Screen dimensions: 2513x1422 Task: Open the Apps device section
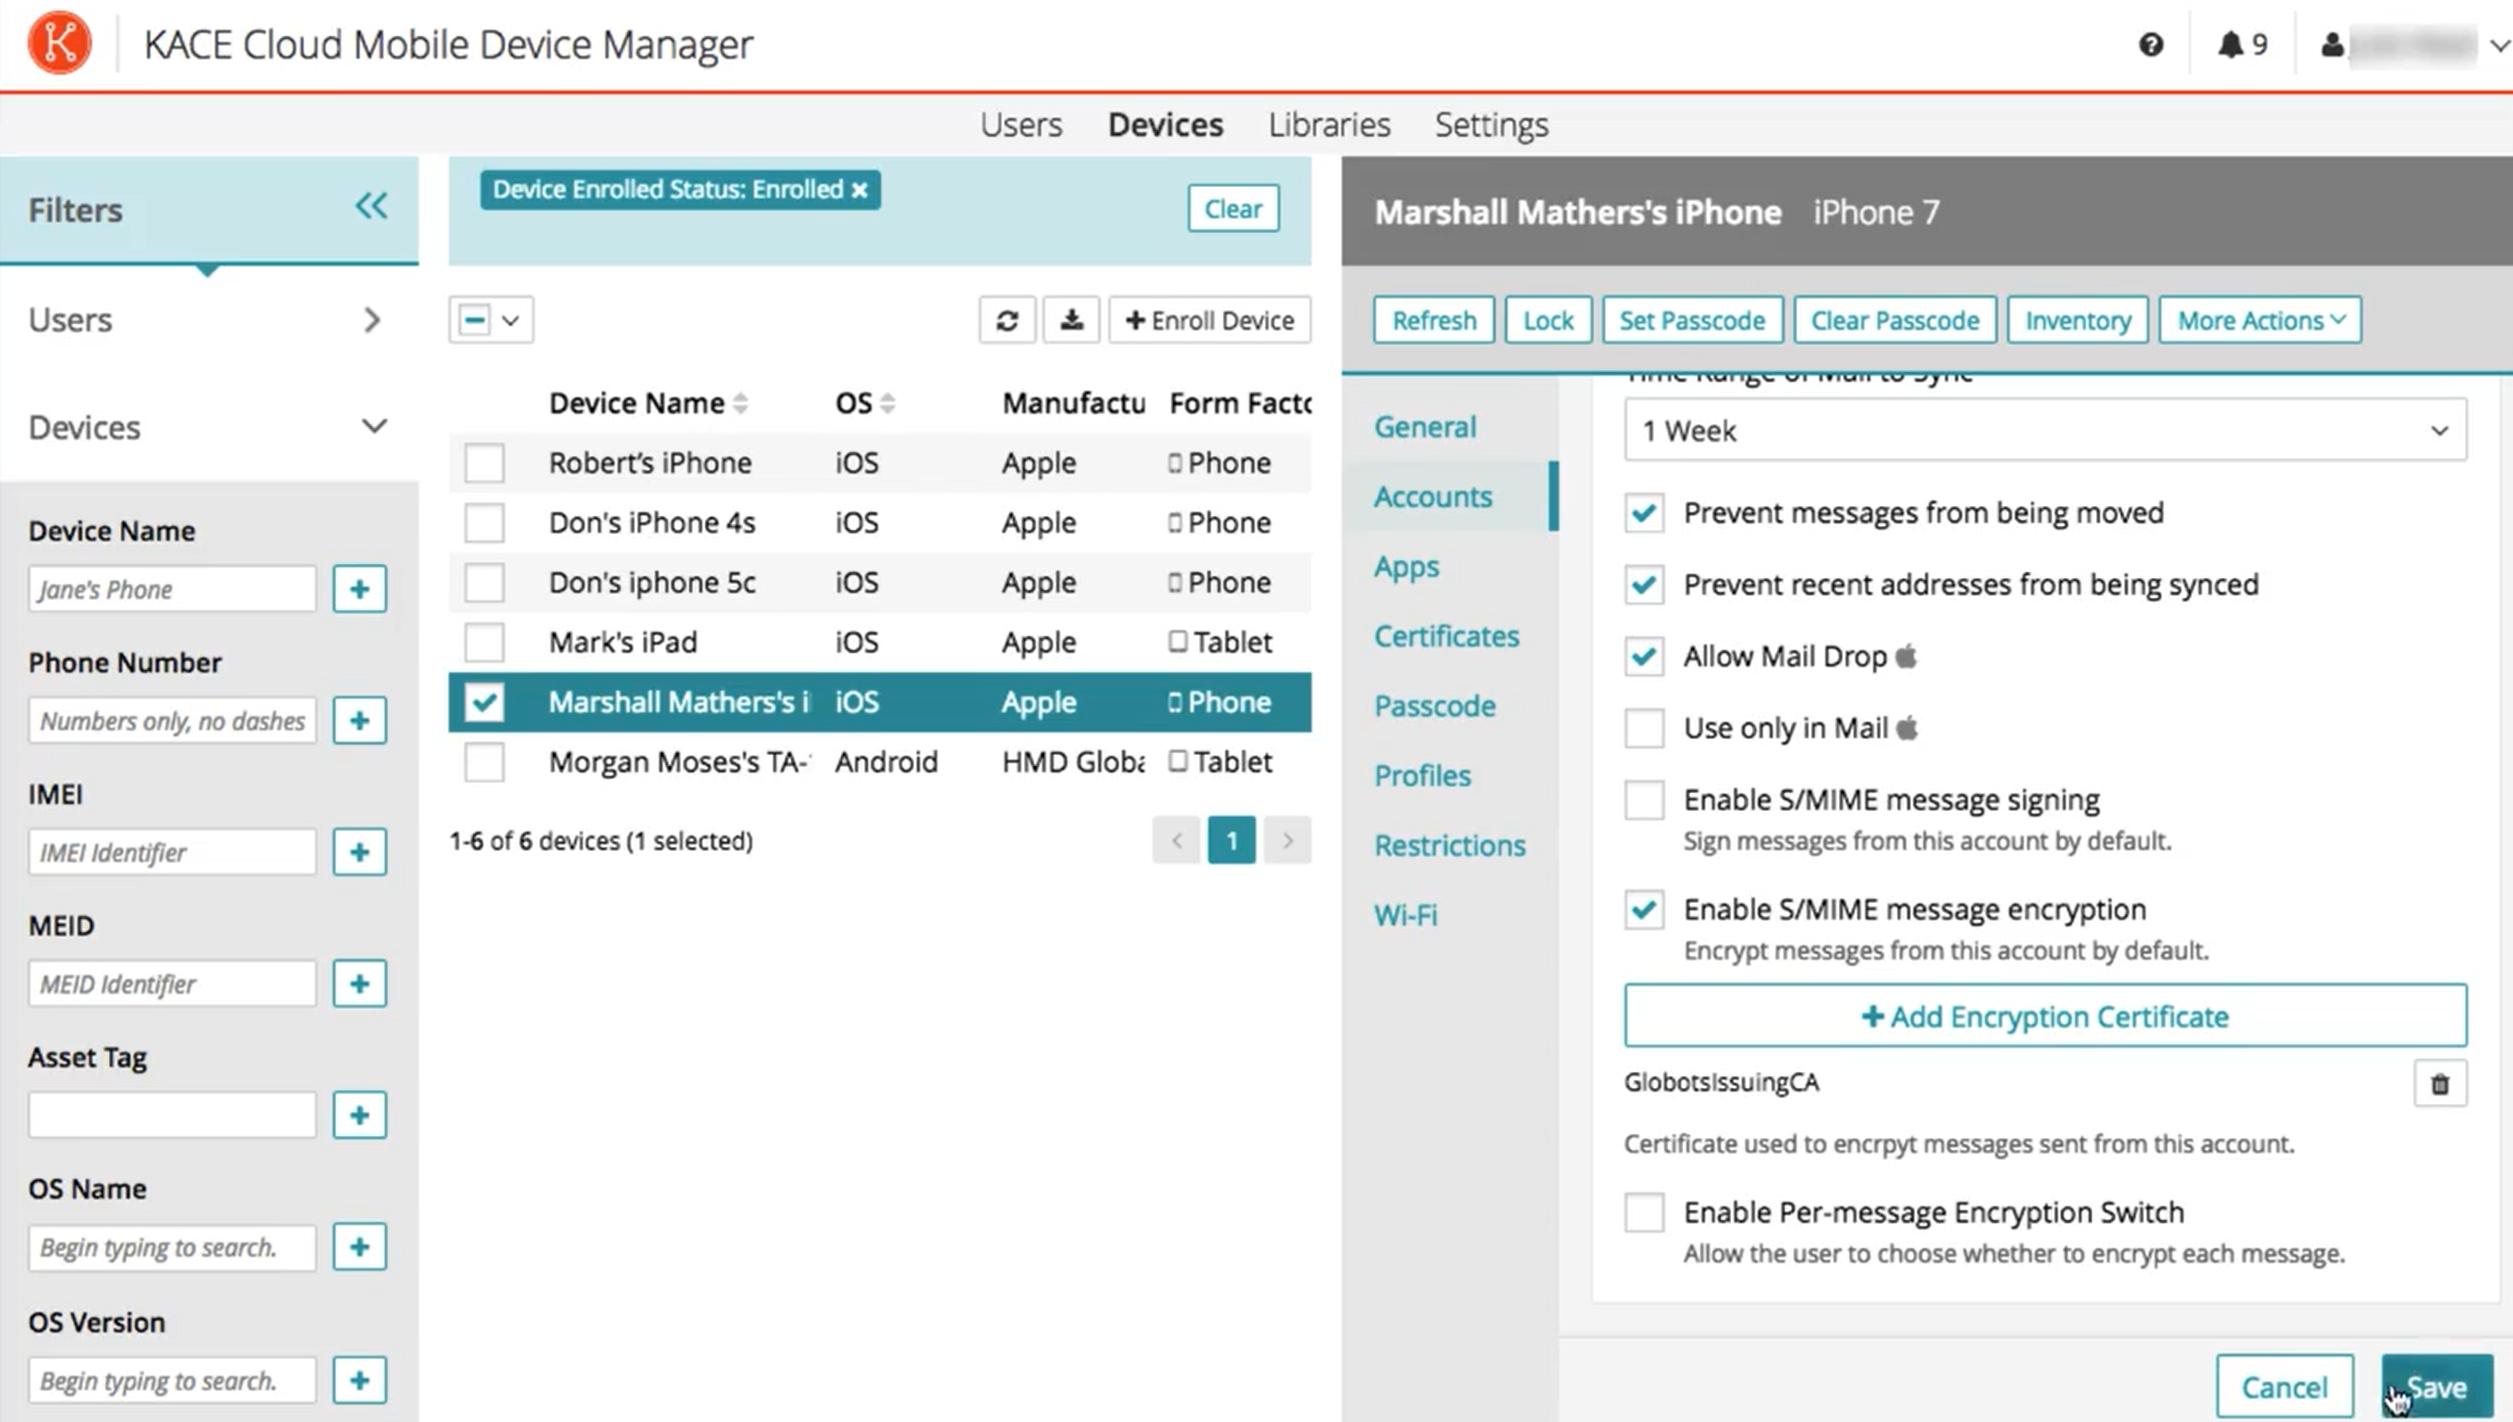tap(1406, 567)
